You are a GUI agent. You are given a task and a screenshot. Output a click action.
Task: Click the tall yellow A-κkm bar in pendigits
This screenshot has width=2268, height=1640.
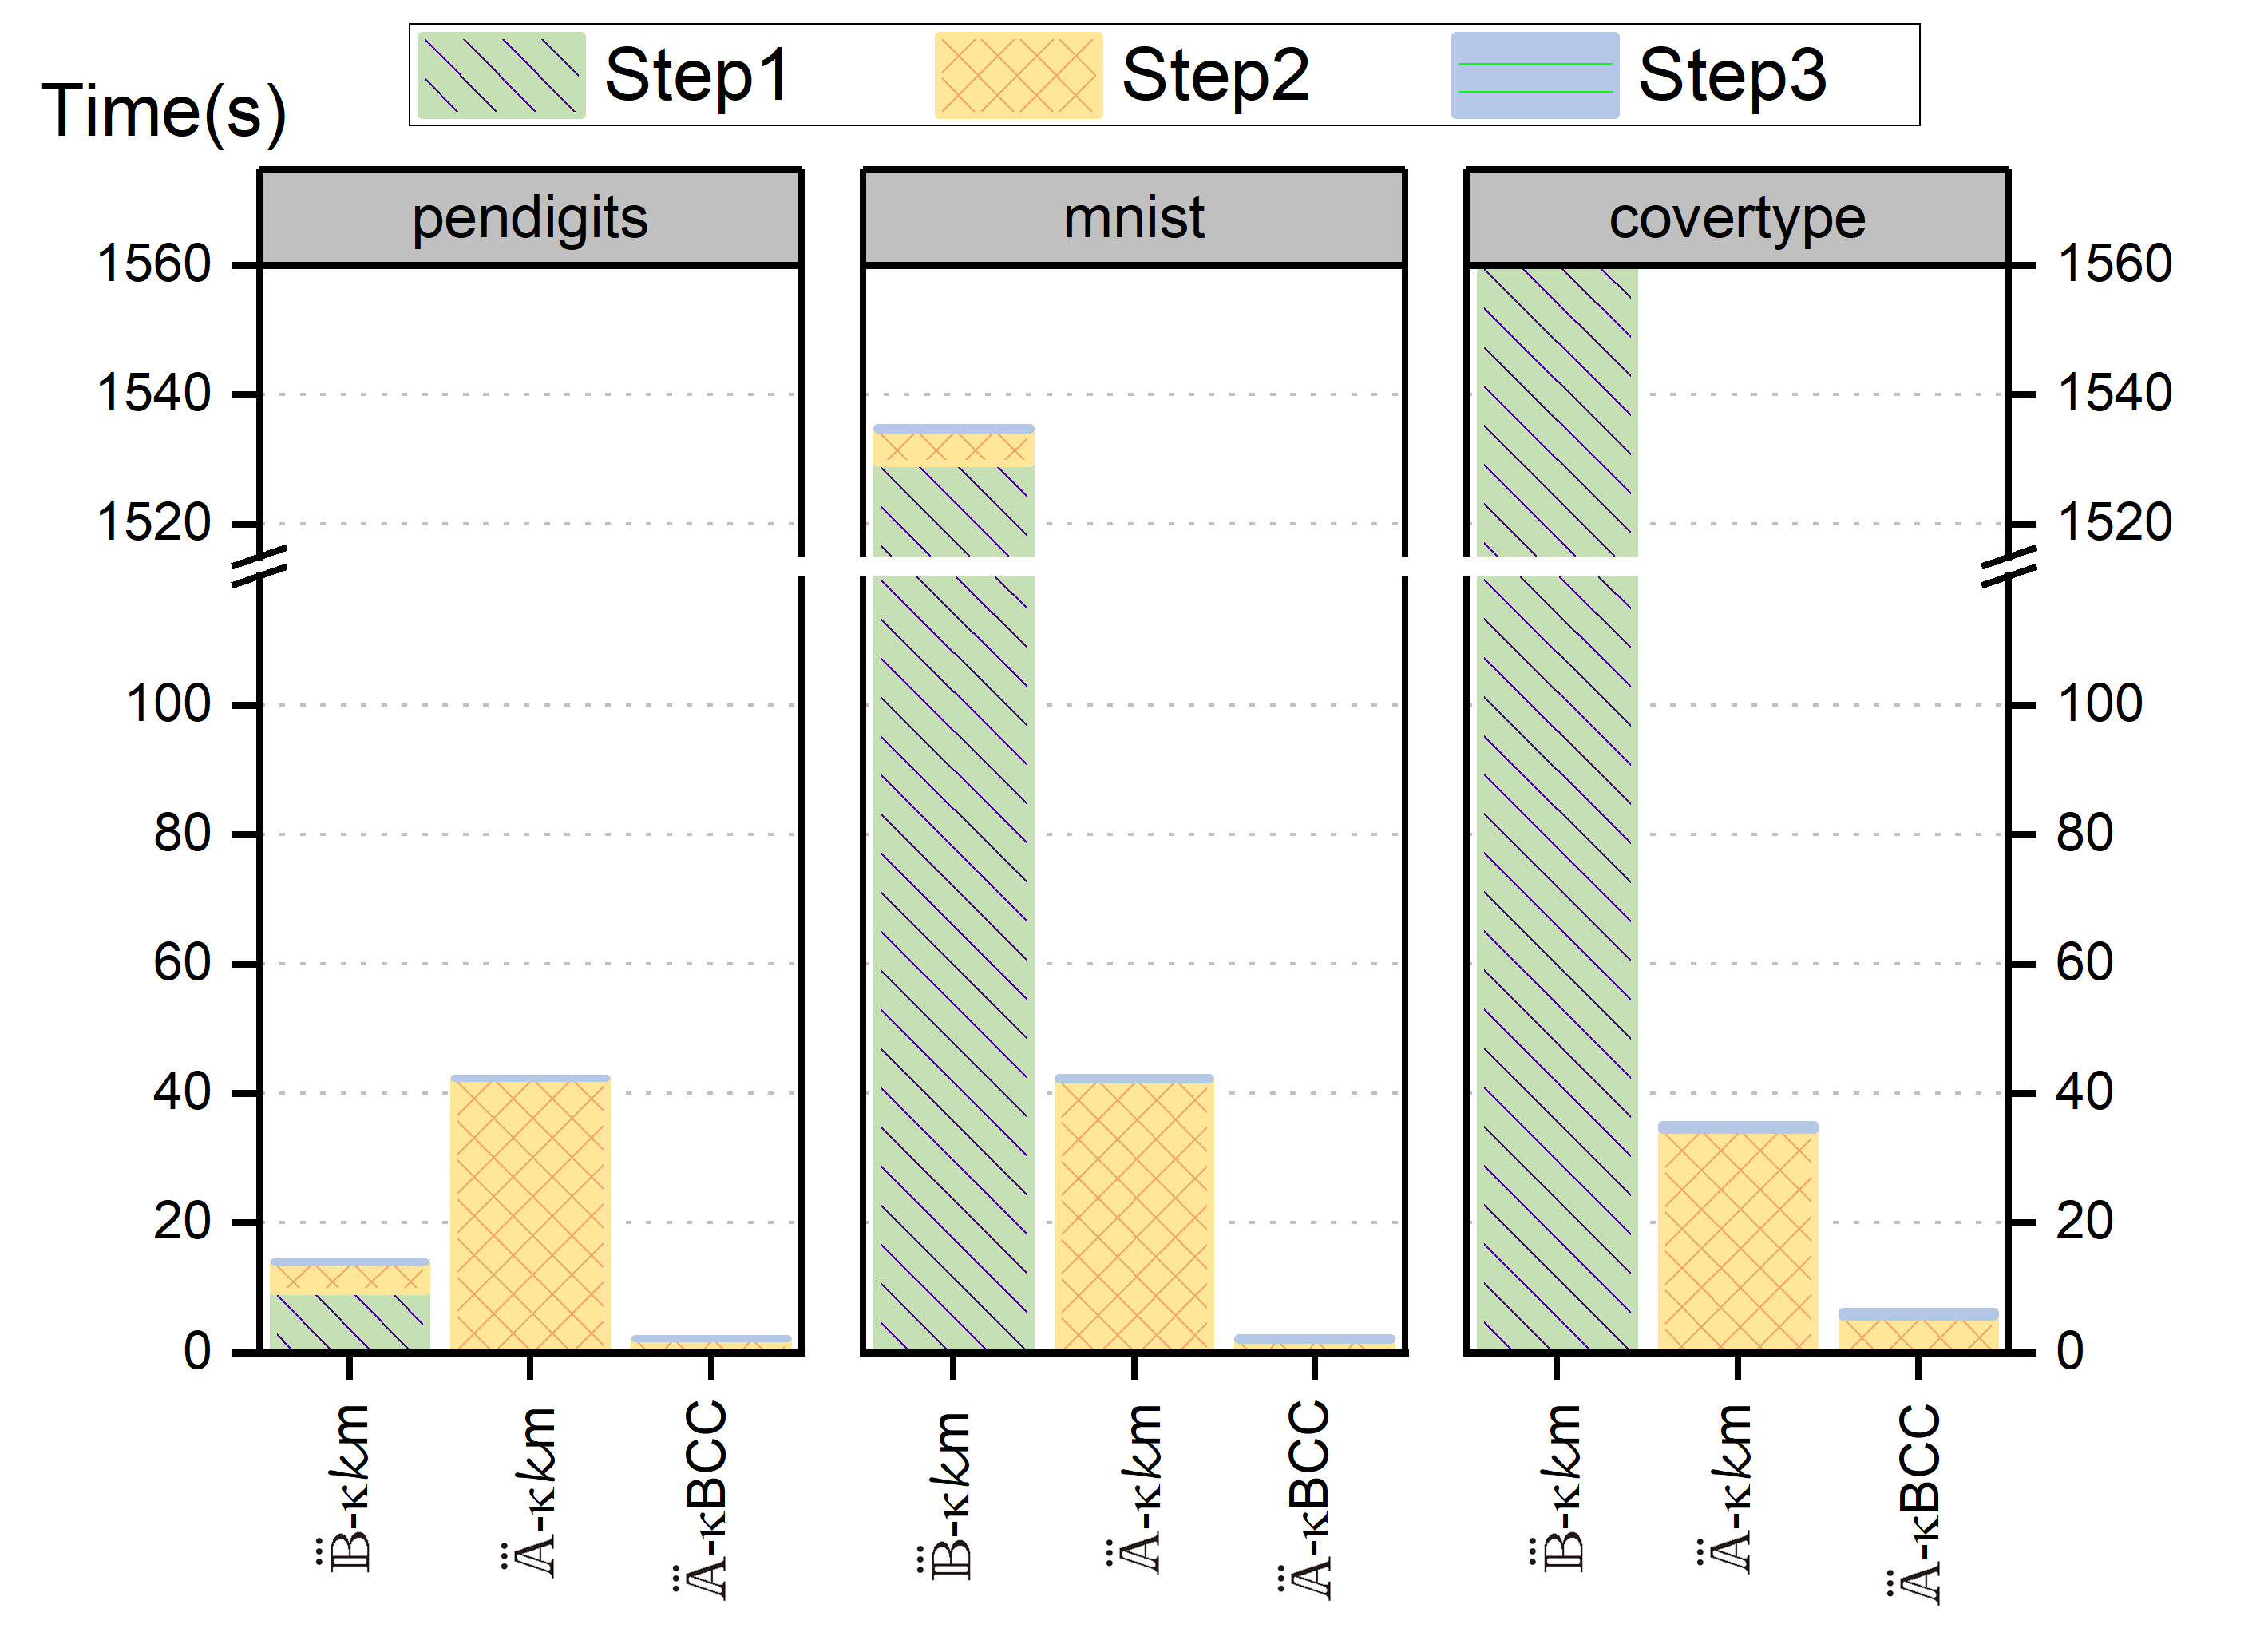coord(530,1215)
